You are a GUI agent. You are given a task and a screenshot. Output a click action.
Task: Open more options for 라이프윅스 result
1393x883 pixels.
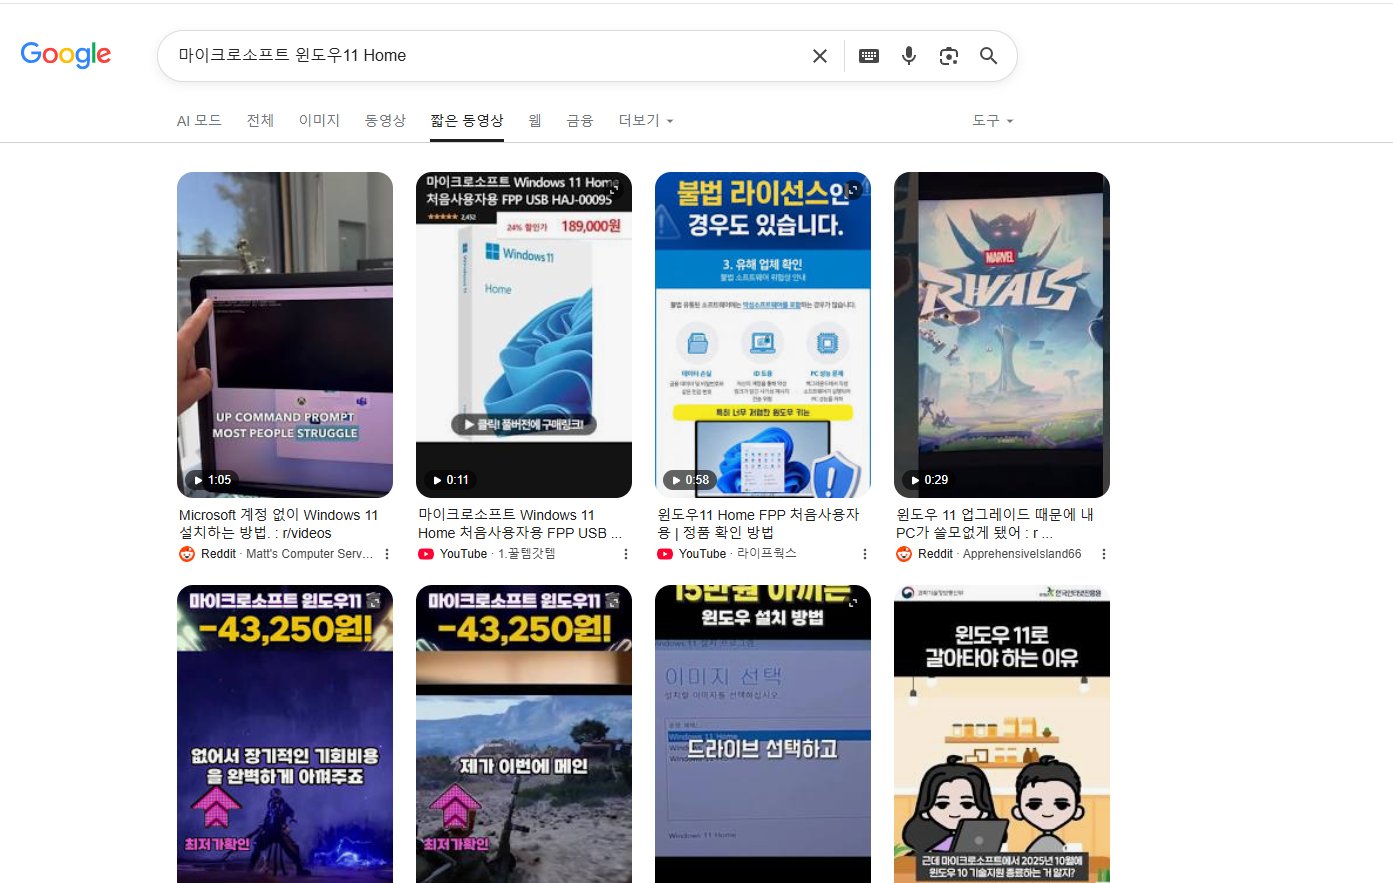tap(865, 554)
